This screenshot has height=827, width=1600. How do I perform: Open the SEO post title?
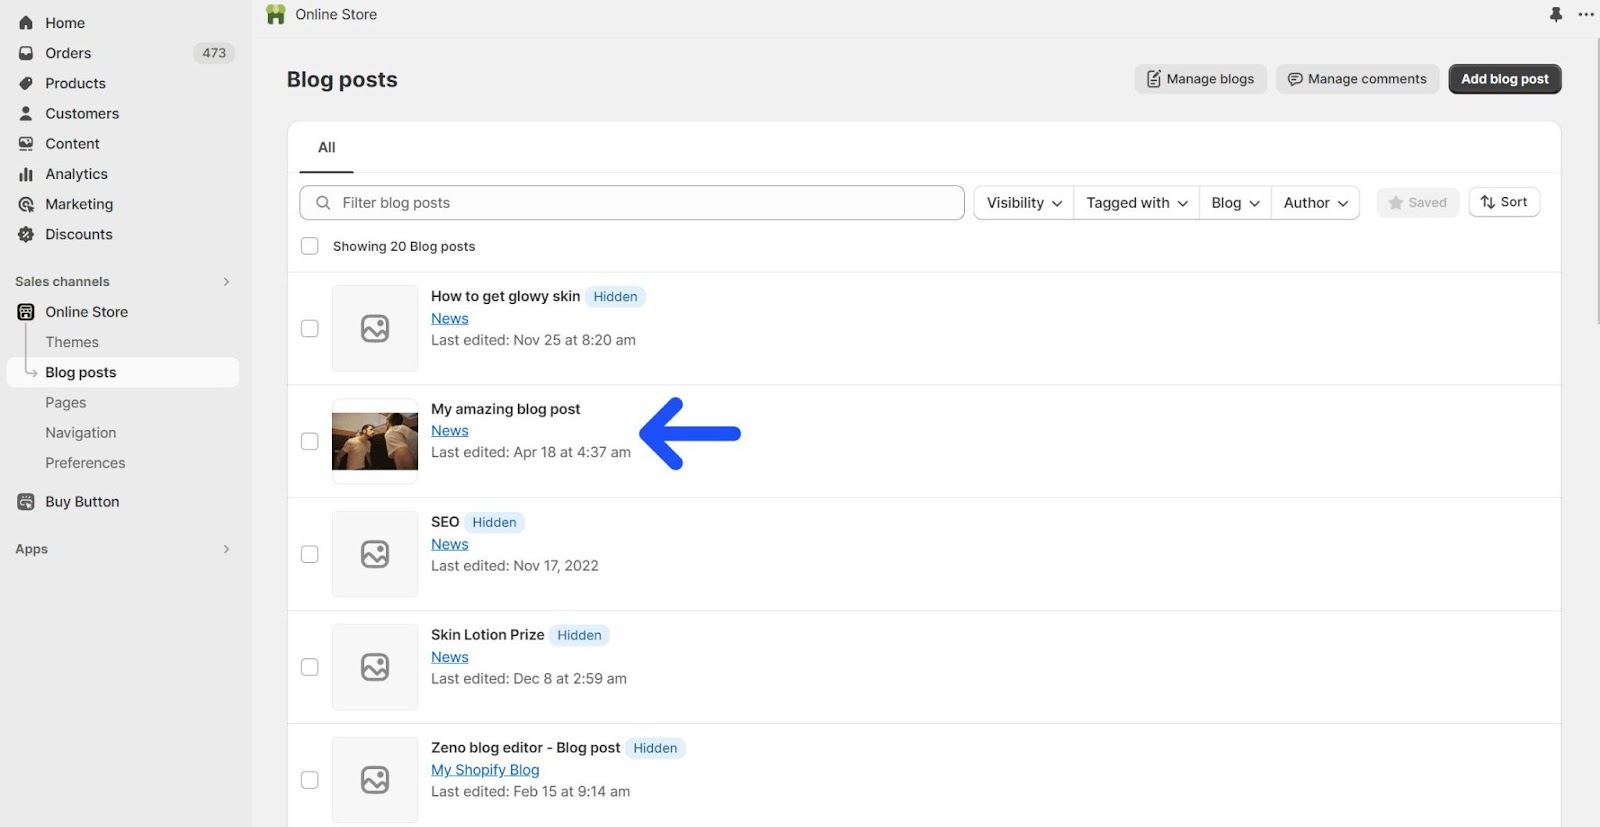(445, 522)
